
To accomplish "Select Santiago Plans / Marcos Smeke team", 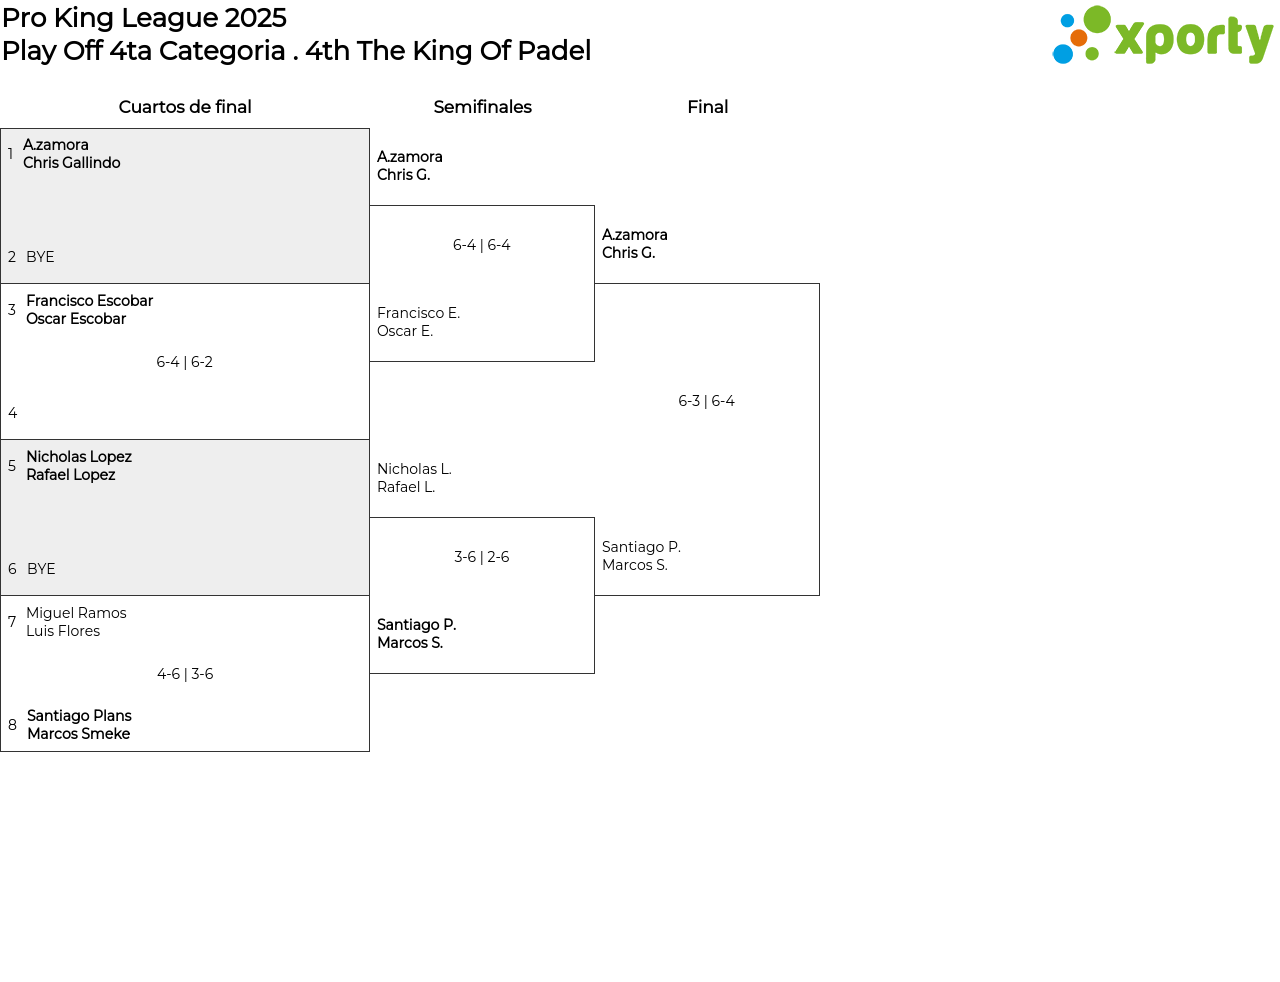I will tap(79, 725).
